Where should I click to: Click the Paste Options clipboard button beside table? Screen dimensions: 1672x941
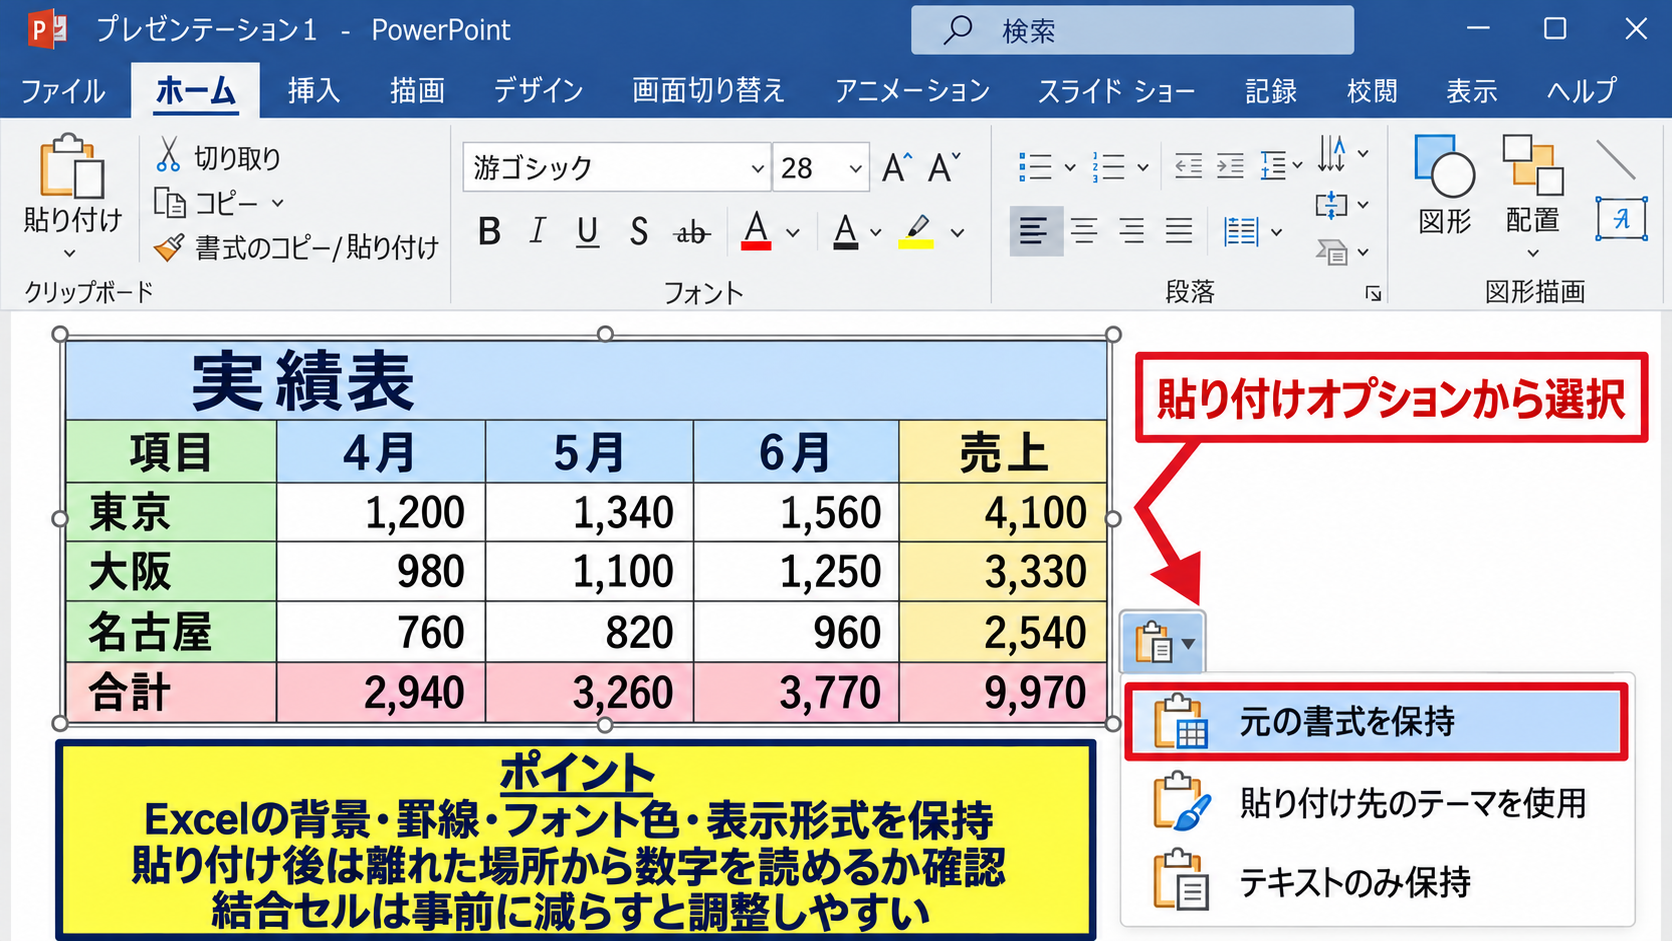(1162, 642)
